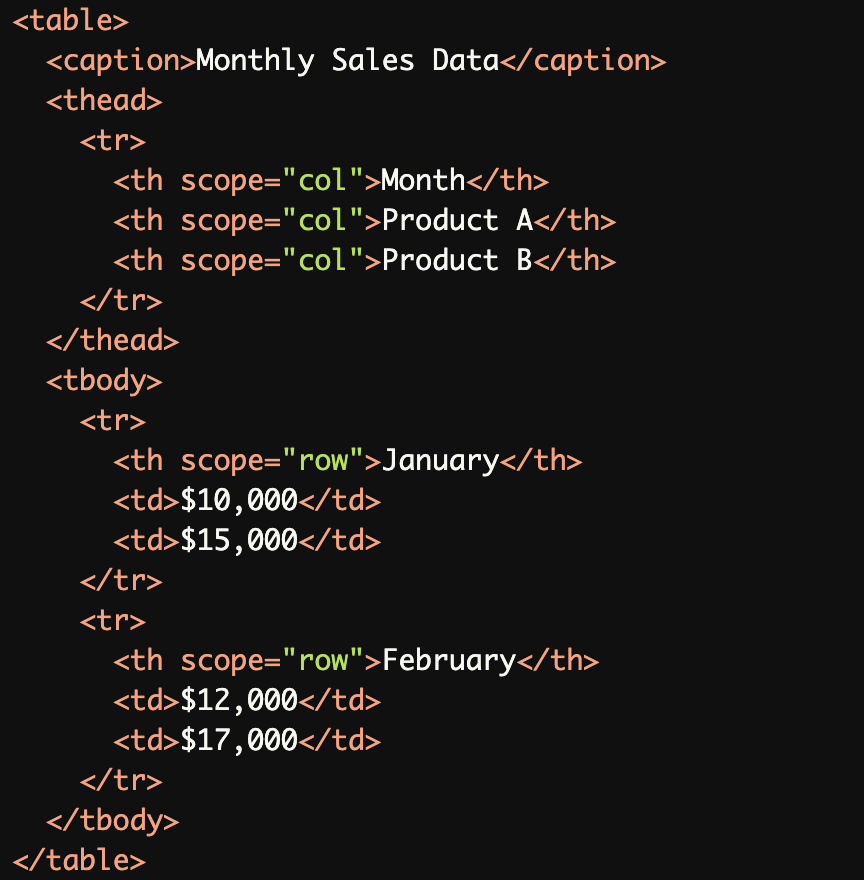The width and height of the screenshot is (864, 880).
Task: Click the word "Month" in header cell
Action: pos(423,180)
